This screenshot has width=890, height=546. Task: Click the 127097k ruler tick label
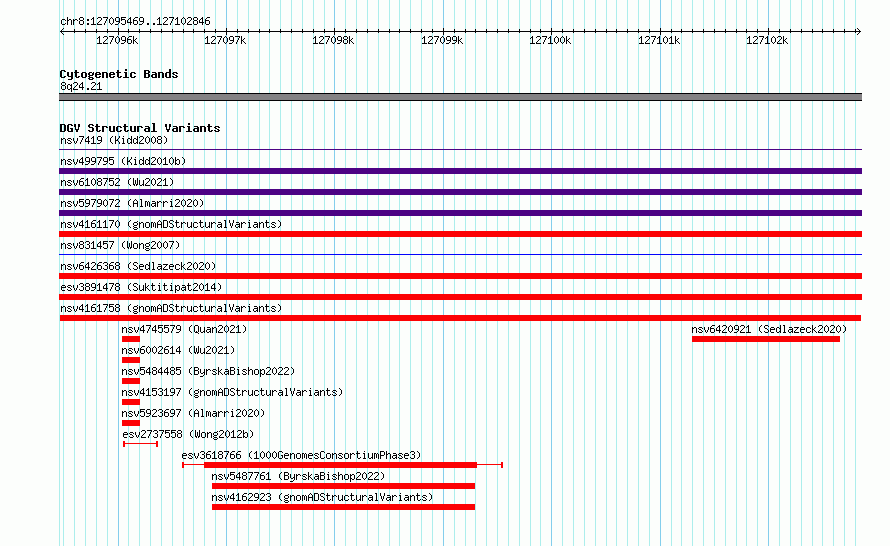pyautogui.click(x=225, y=40)
